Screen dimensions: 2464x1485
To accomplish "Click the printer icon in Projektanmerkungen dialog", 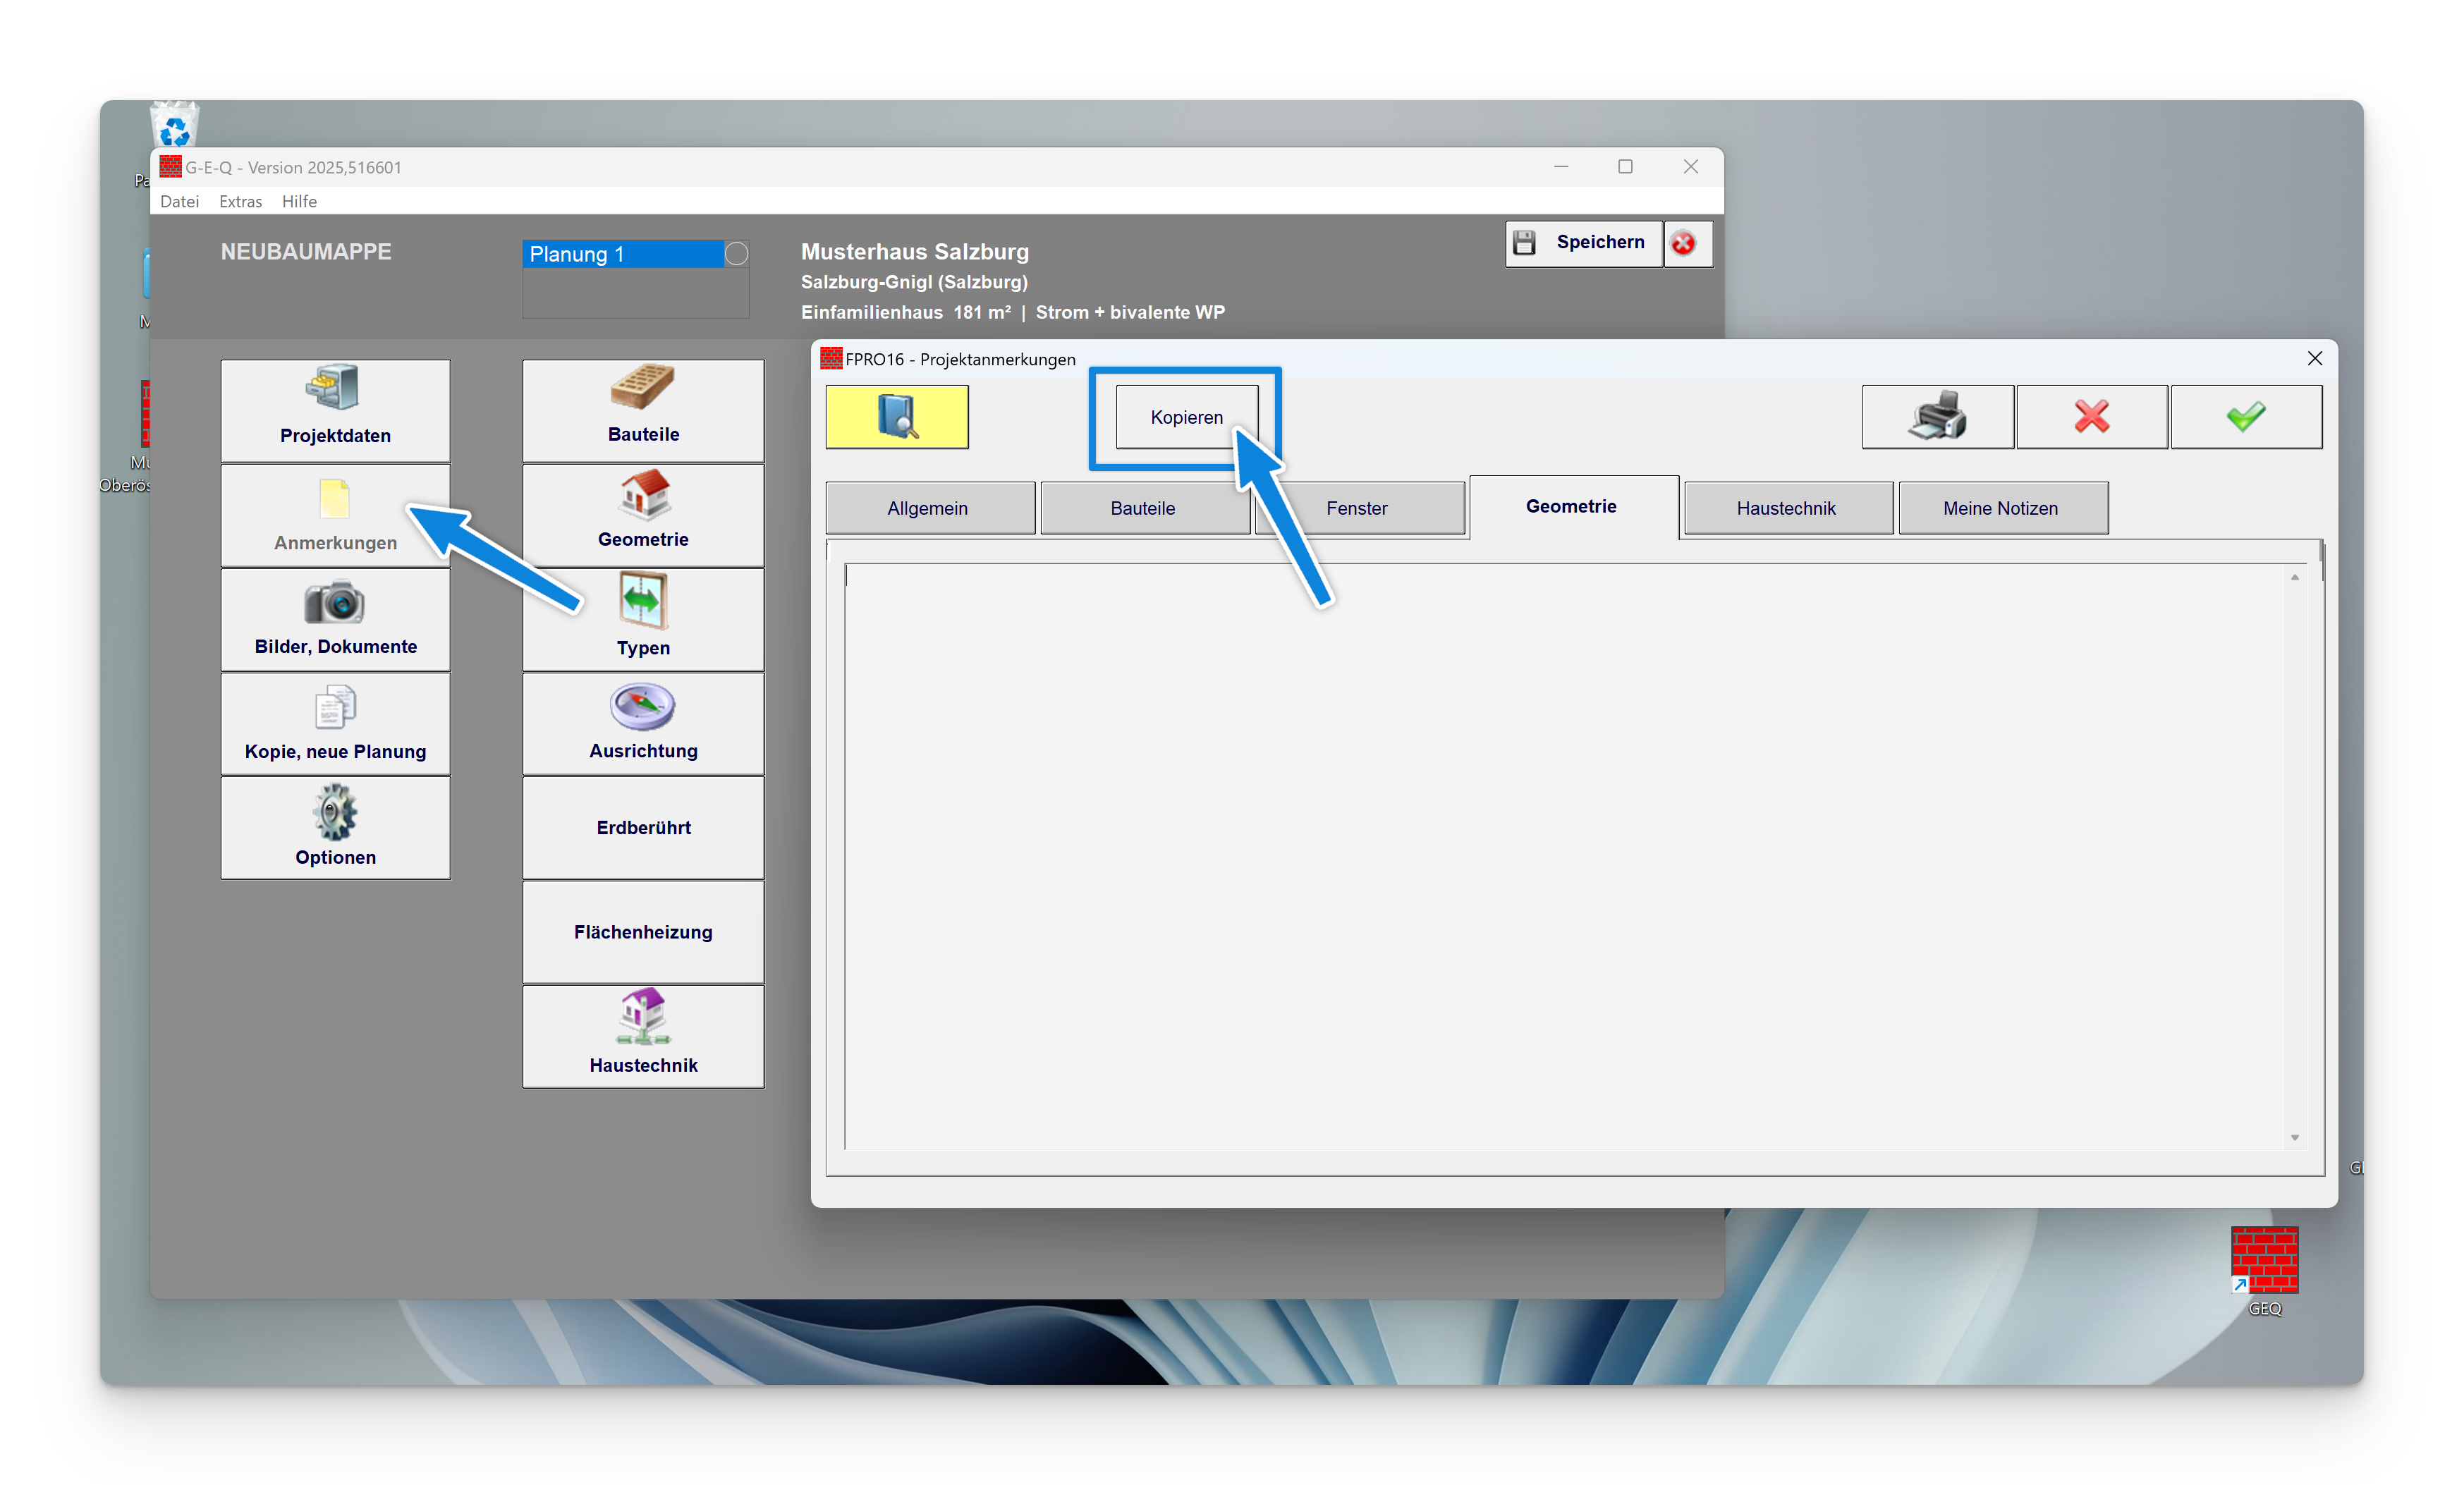I will (x=1937, y=416).
